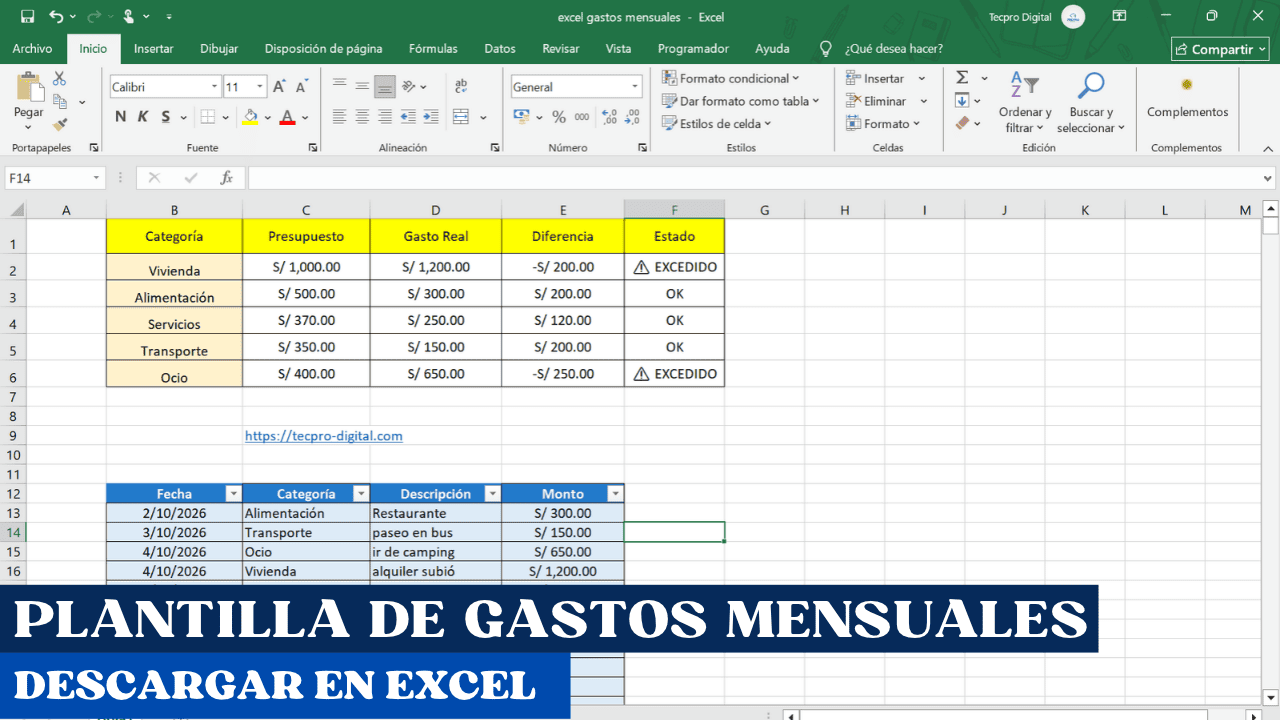Toggle bold N formatting
Image resolution: width=1280 pixels, height=720 pixels.
coord(121,117)
